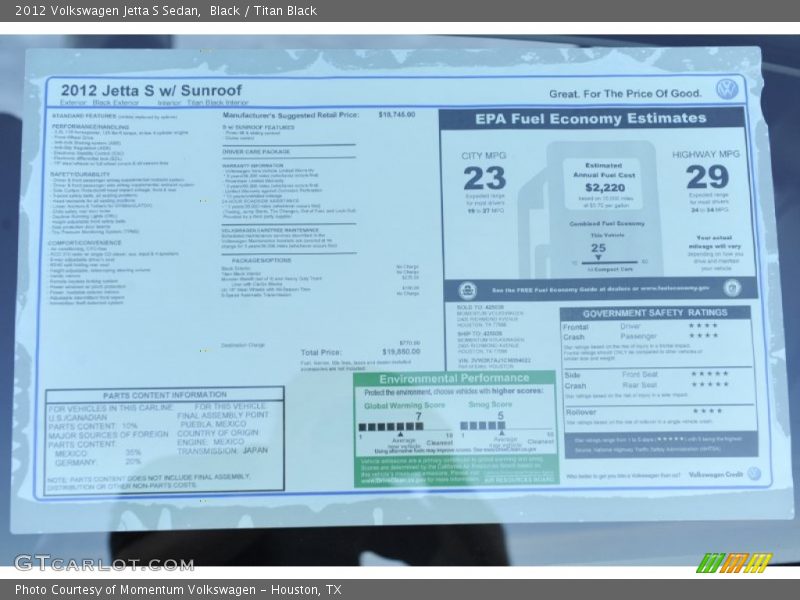Click the Side Crash Front Seat stars
Screen dimensions: 800x600
(x=709, y=373)
